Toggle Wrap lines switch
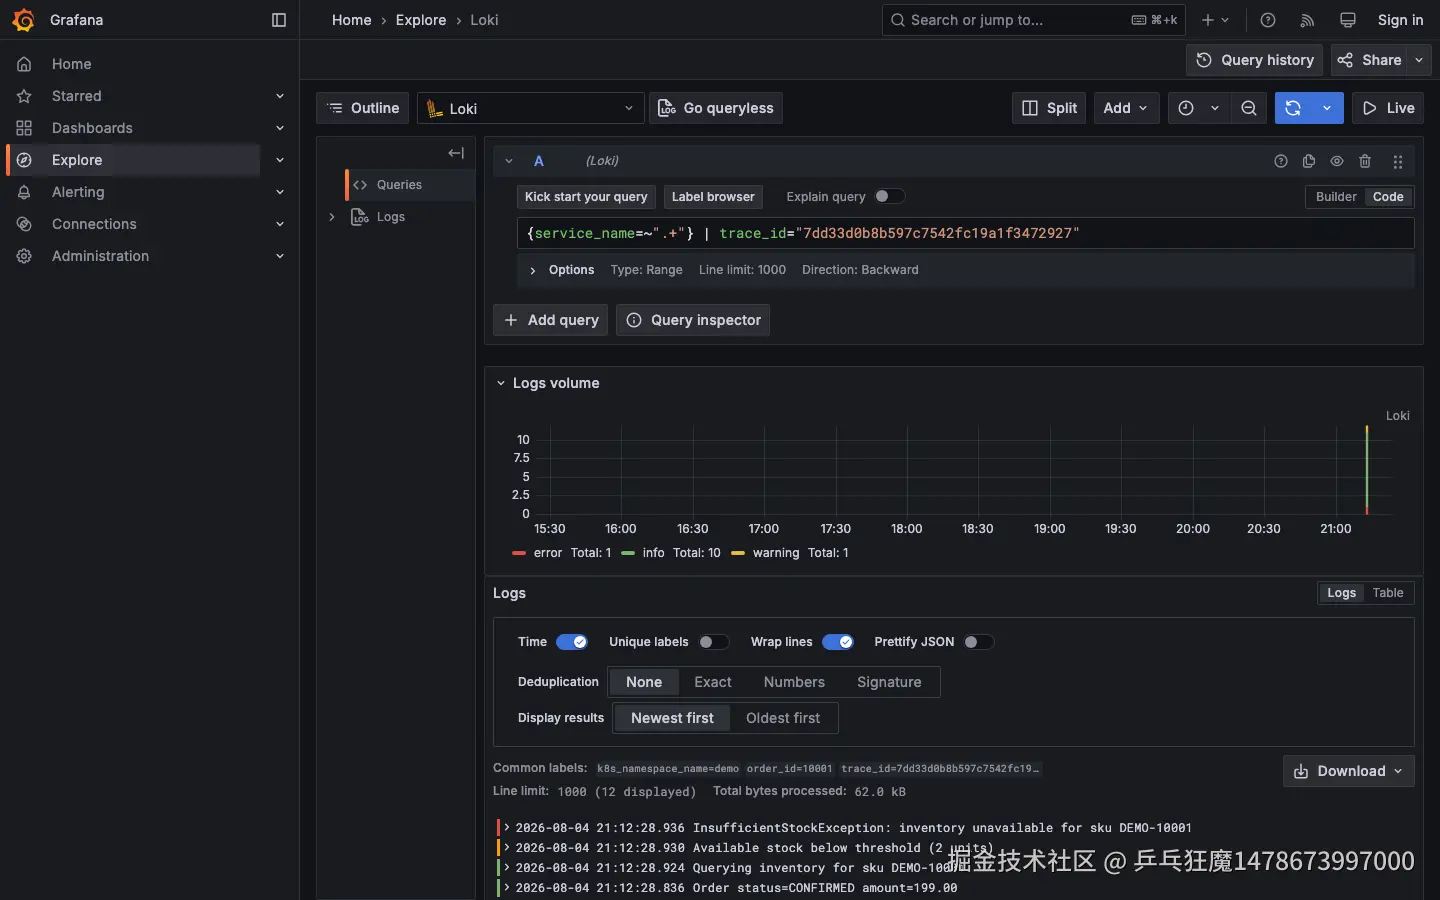The width and height of the screenshot is (1440, 900). [x=838, y=642]
